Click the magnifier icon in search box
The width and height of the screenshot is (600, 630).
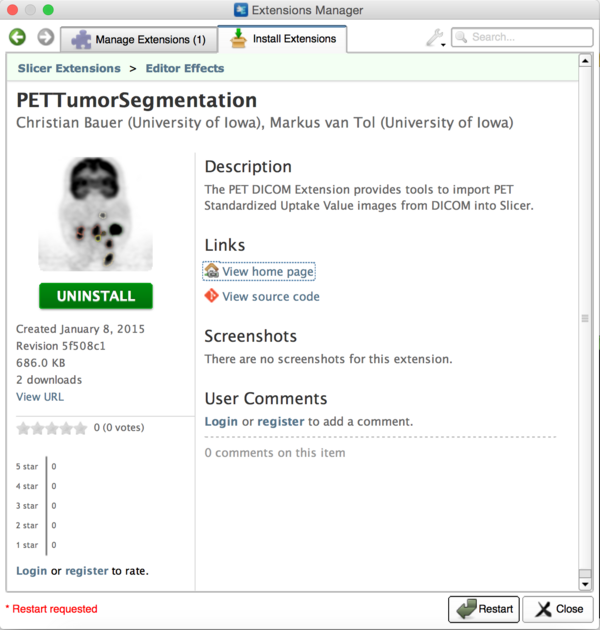click(461, 37)
